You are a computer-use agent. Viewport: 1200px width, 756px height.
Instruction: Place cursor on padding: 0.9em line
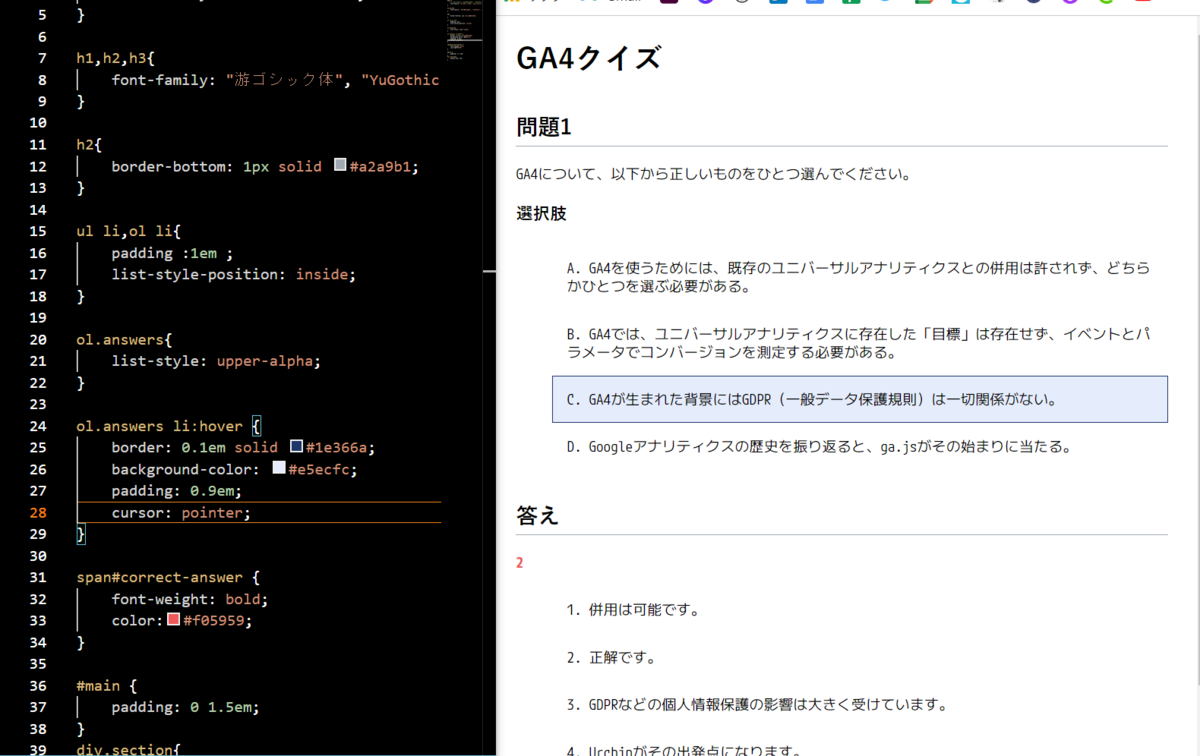[177, 491]
